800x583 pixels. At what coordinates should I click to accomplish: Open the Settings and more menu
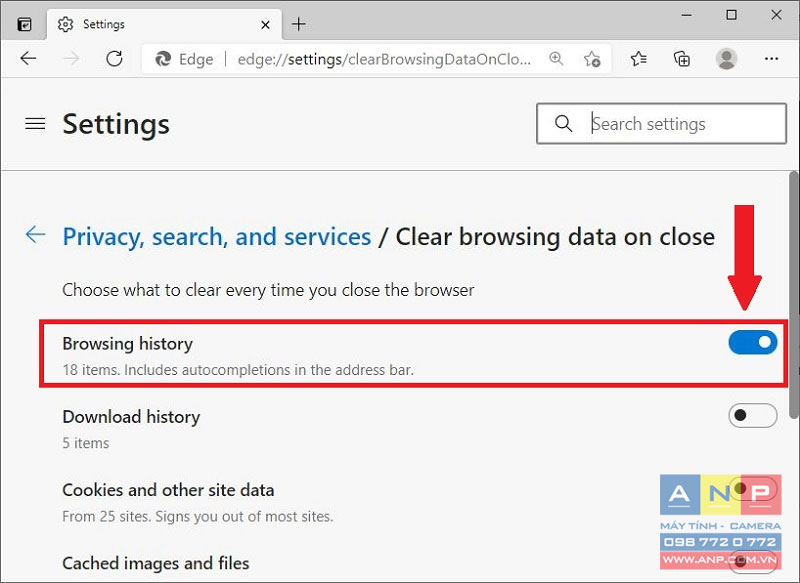pos(771,59)
